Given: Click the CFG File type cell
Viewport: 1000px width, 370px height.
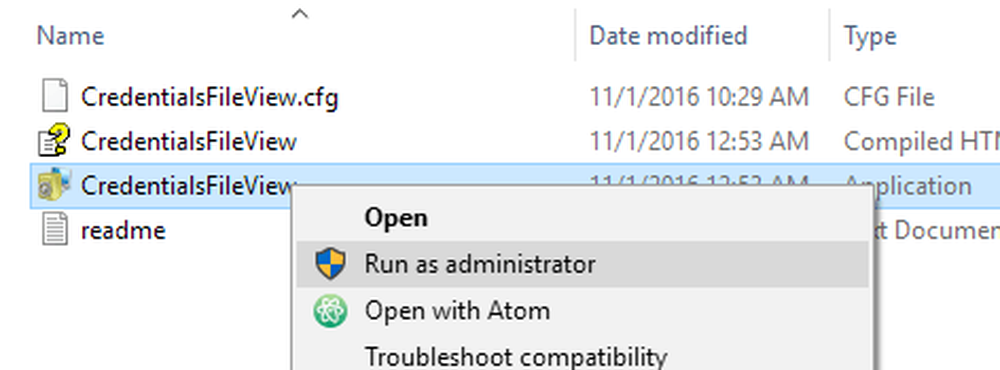Looking at the screenshot, I should (x=889, y=97).
